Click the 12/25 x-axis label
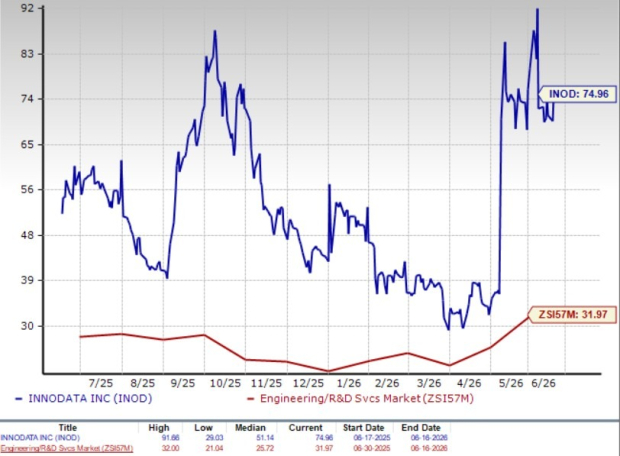 coord(308,383)
